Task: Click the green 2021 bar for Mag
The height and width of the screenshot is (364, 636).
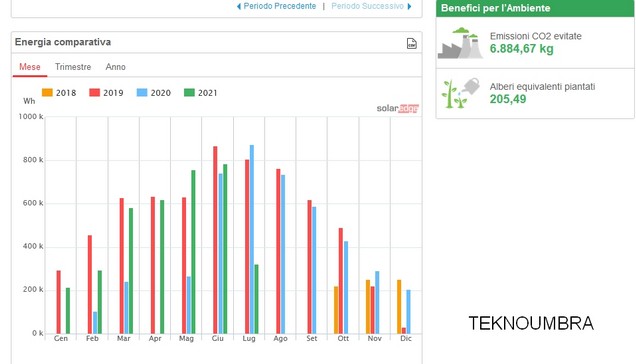Action: coord(193,252)
